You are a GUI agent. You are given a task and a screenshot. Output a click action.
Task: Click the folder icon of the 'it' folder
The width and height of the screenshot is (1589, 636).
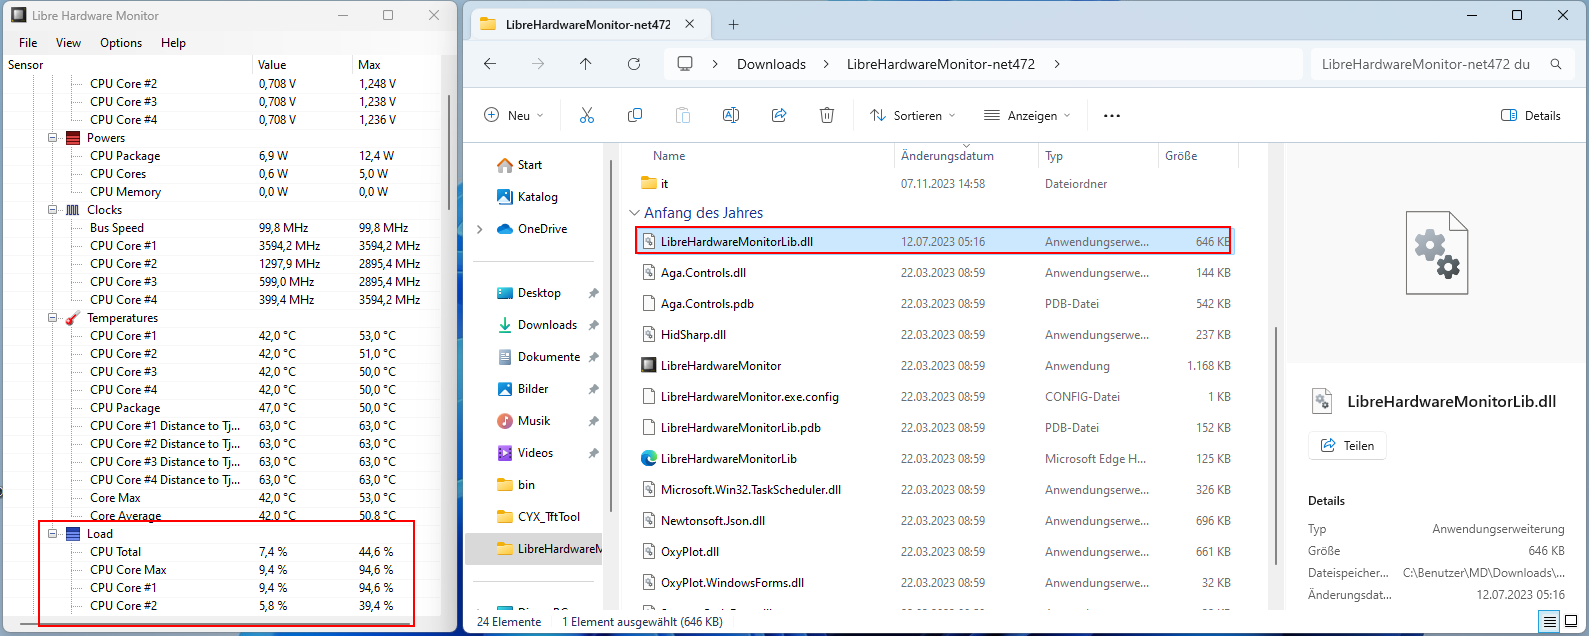[x=648, y=184]
